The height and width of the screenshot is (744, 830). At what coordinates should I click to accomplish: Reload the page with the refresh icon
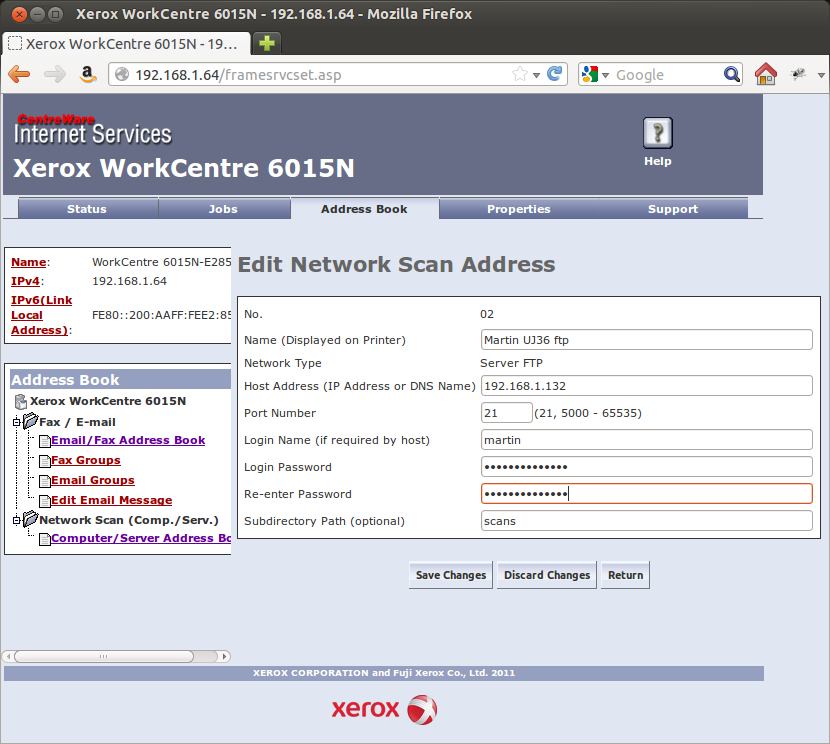(555, 74)
